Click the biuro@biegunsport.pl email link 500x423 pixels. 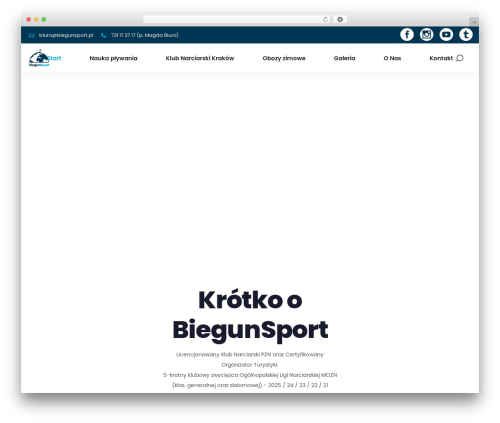tap(66, 35)
